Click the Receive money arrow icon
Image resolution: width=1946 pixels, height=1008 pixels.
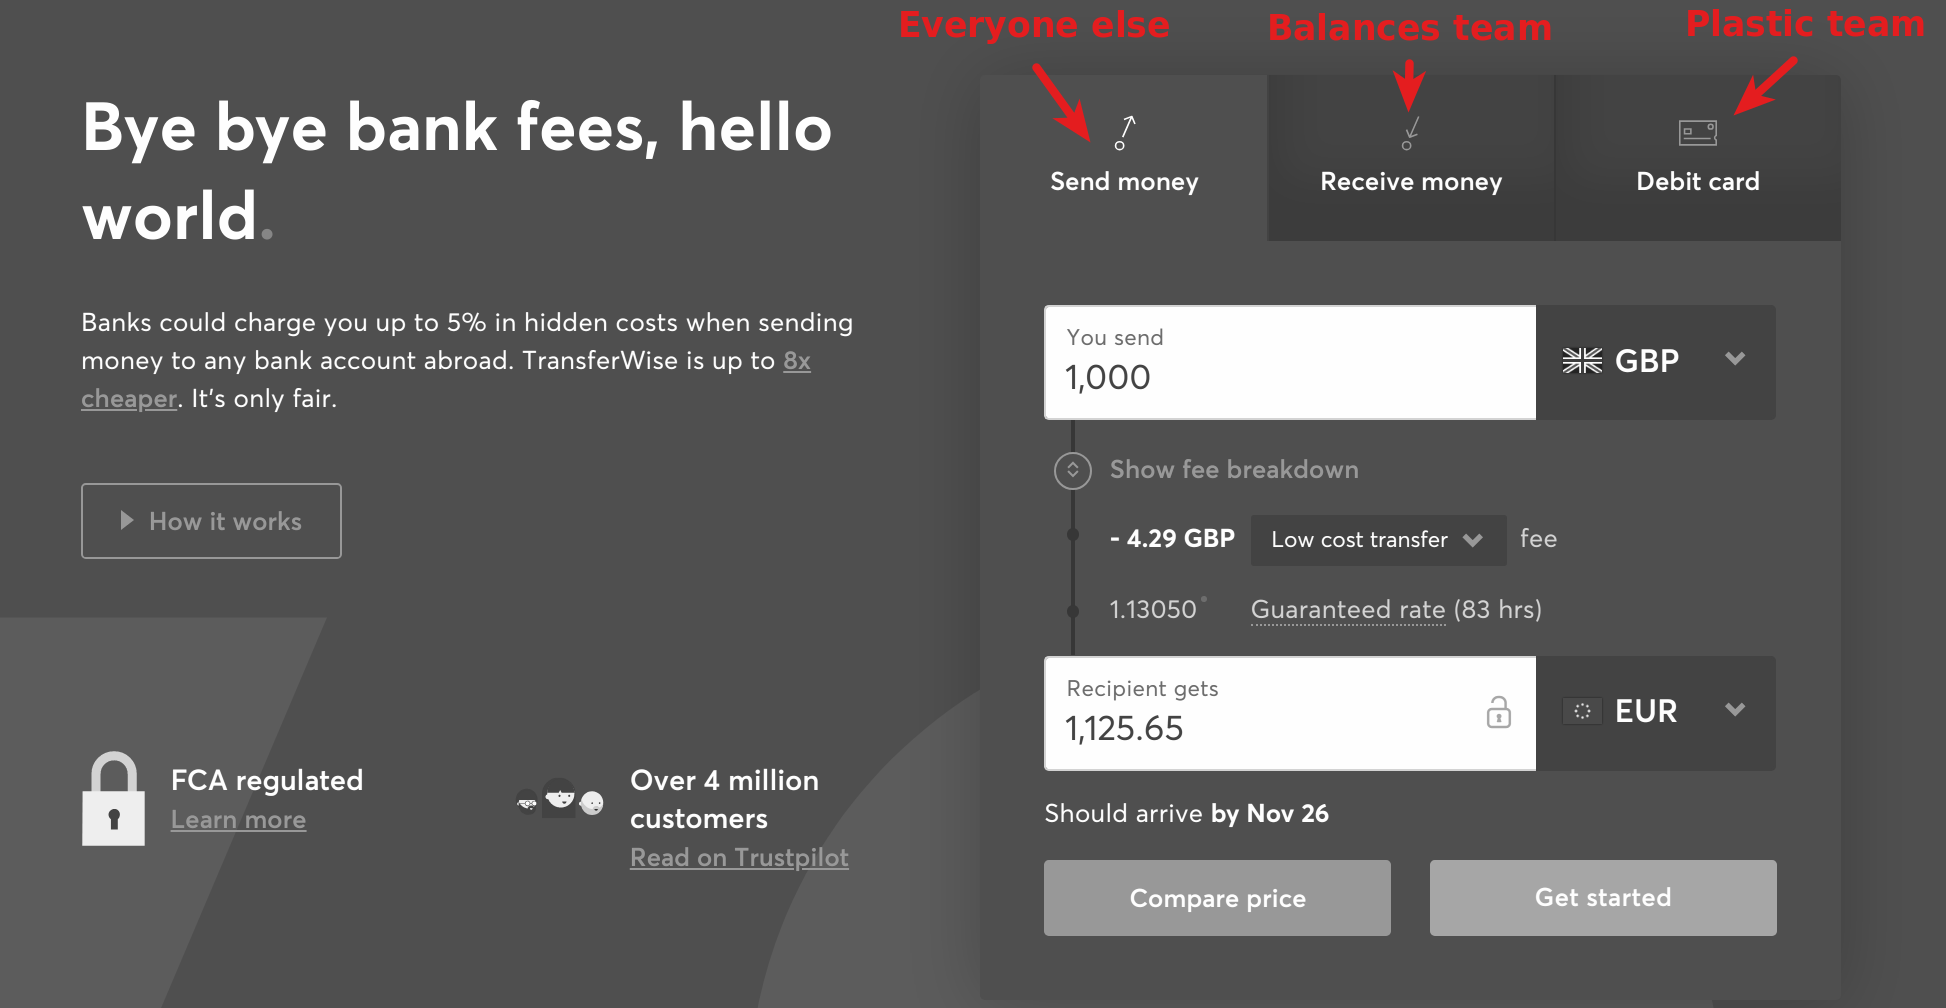1411,133
